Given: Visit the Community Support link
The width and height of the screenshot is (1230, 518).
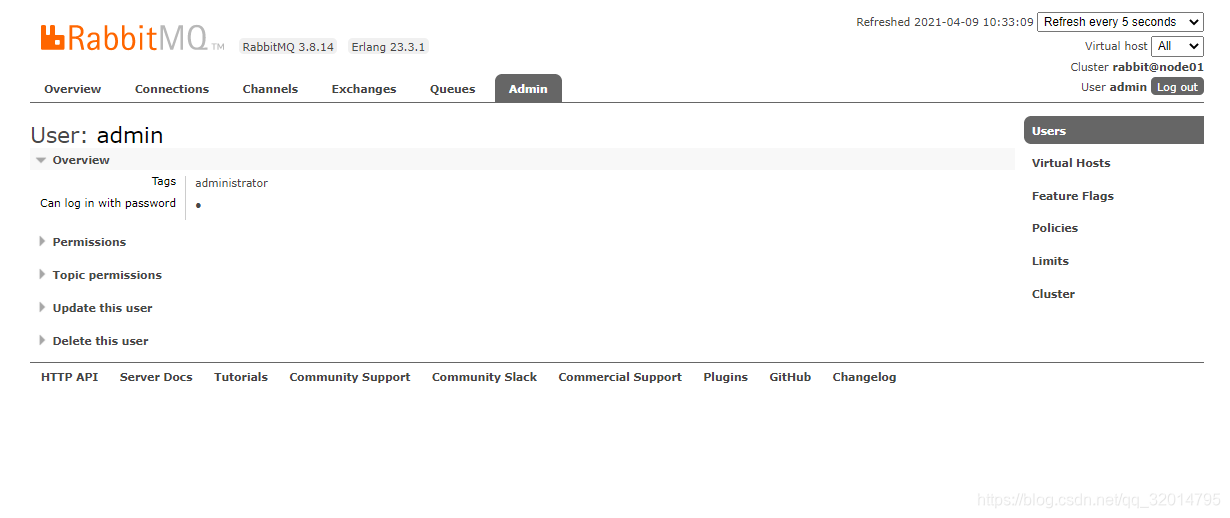Looking at the screenshot, I should [x=350, y=377].
